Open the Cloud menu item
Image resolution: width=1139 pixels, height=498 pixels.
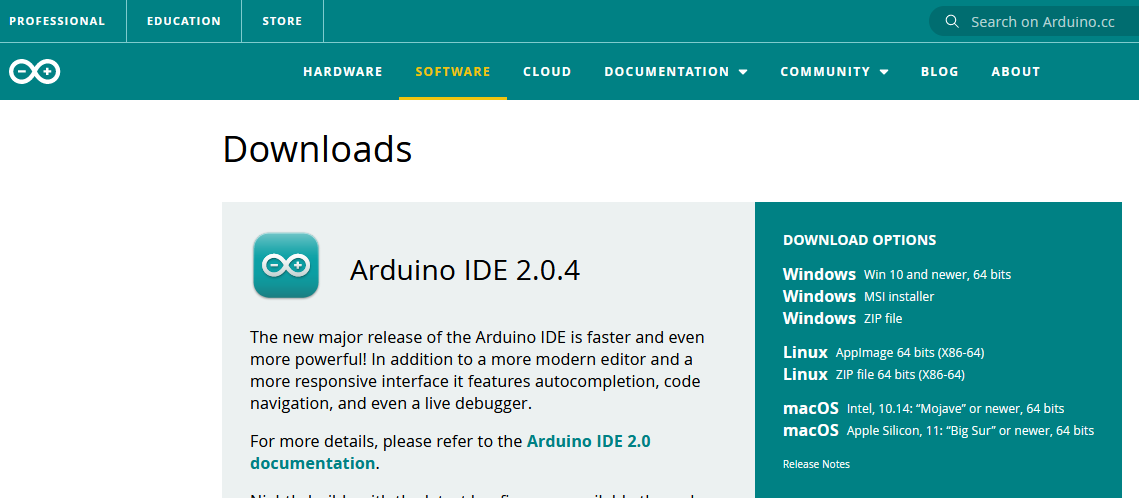(x=547, y=72)
